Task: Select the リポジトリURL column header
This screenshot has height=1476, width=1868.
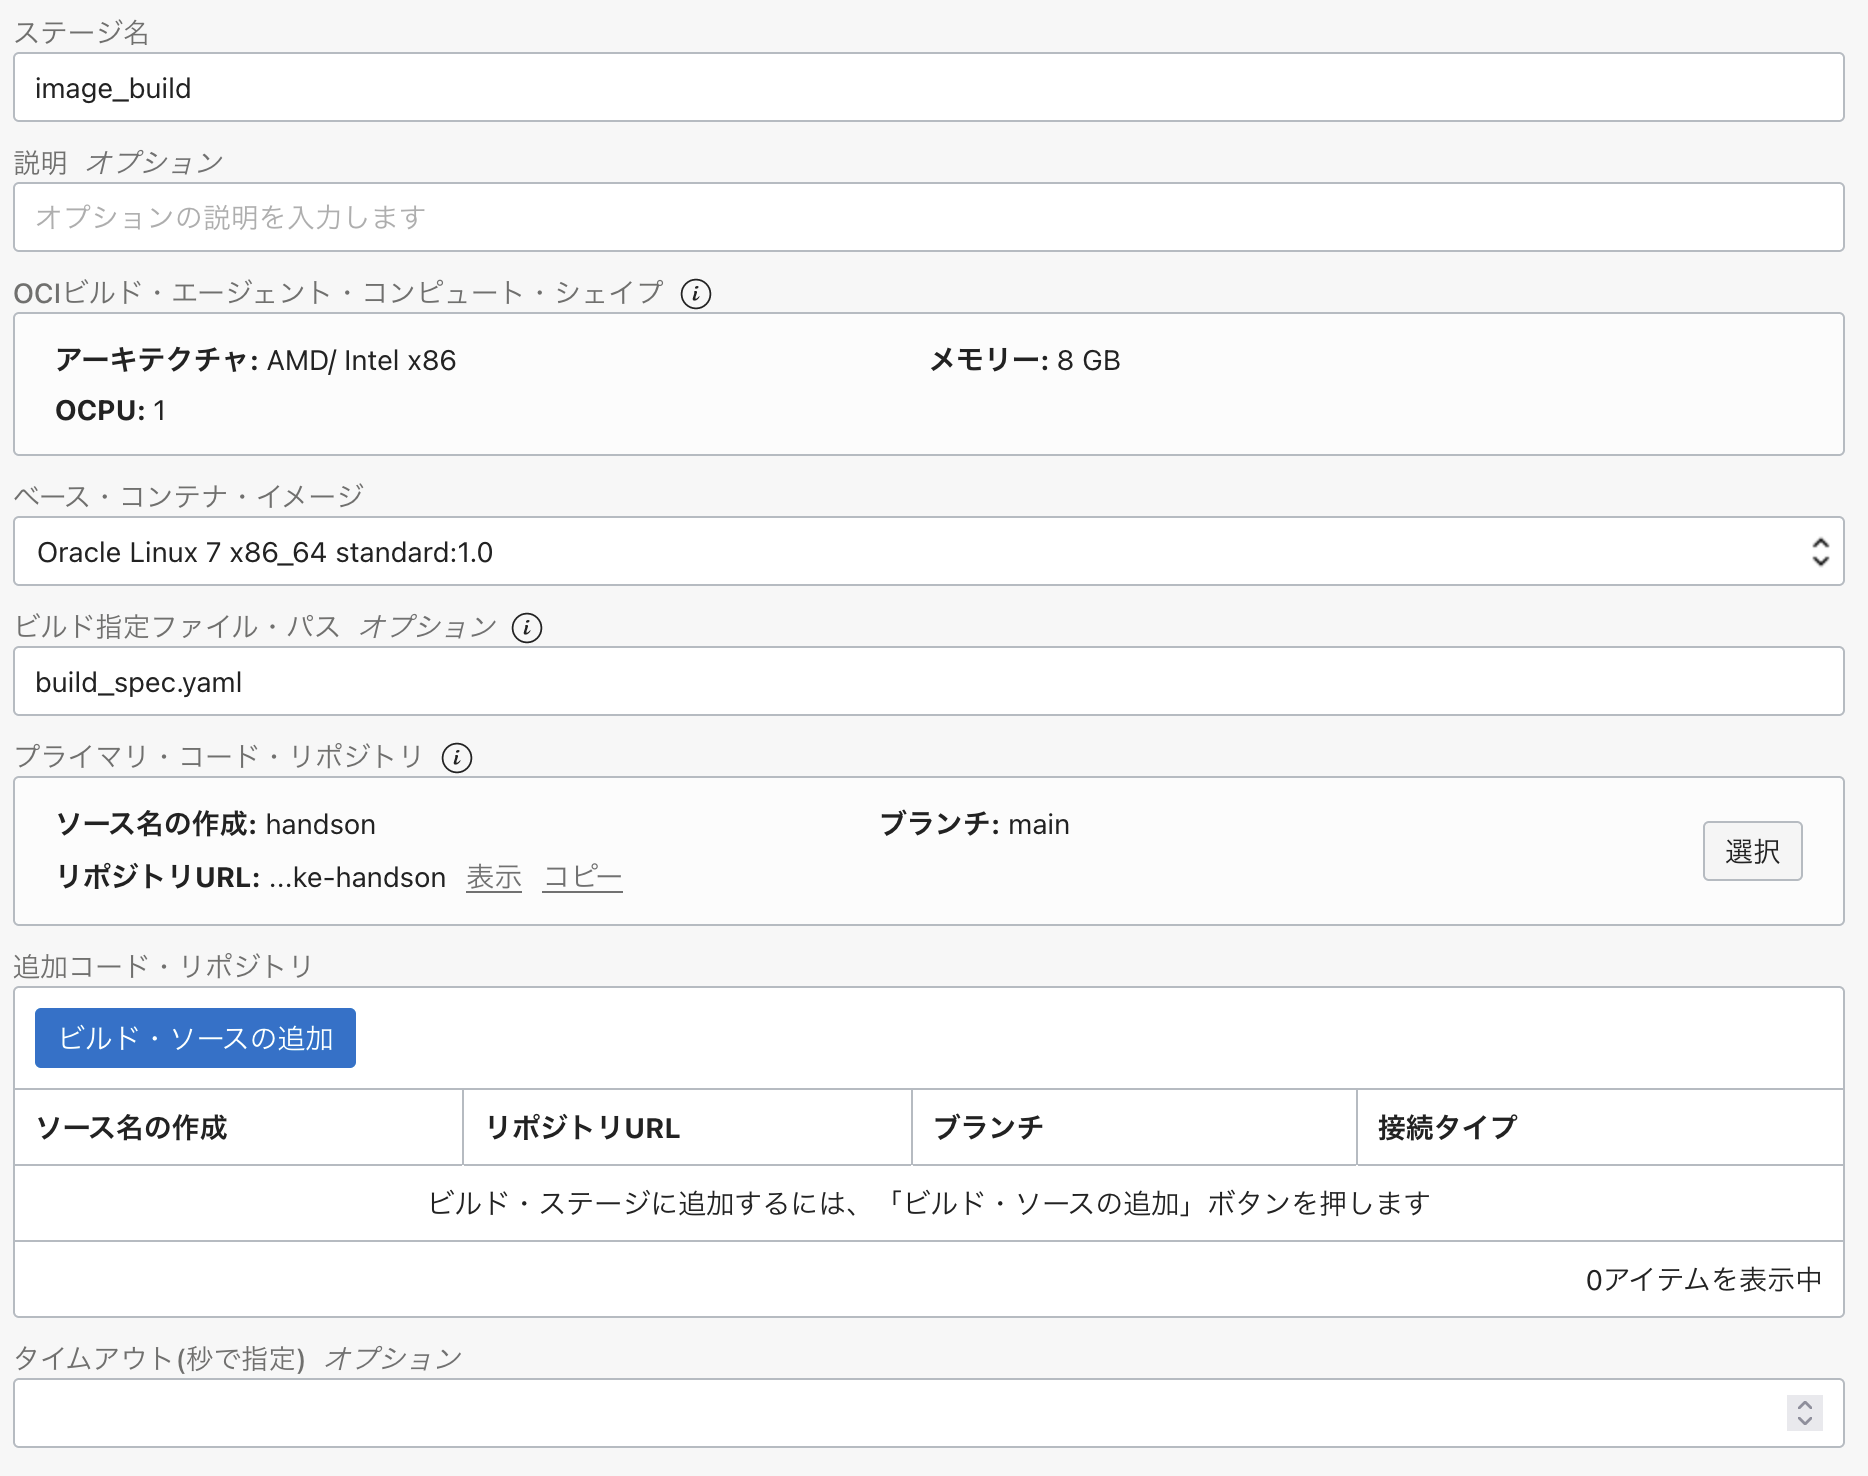Action: pos(583,1128)
